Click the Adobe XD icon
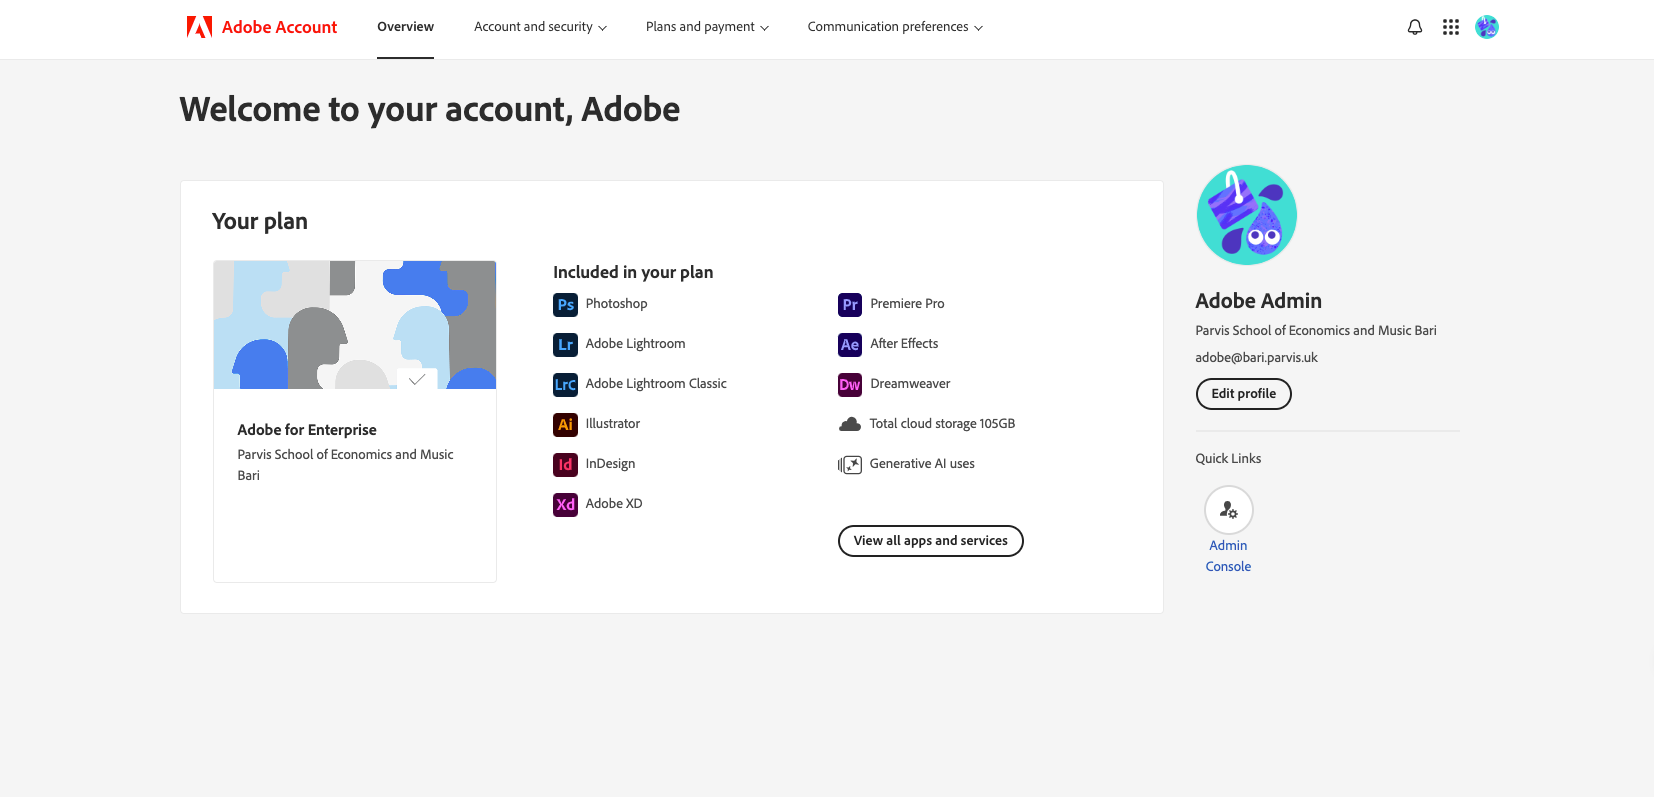Image resolution: width=1654 pixels, height=797 pixels. [x=566, y=505]
